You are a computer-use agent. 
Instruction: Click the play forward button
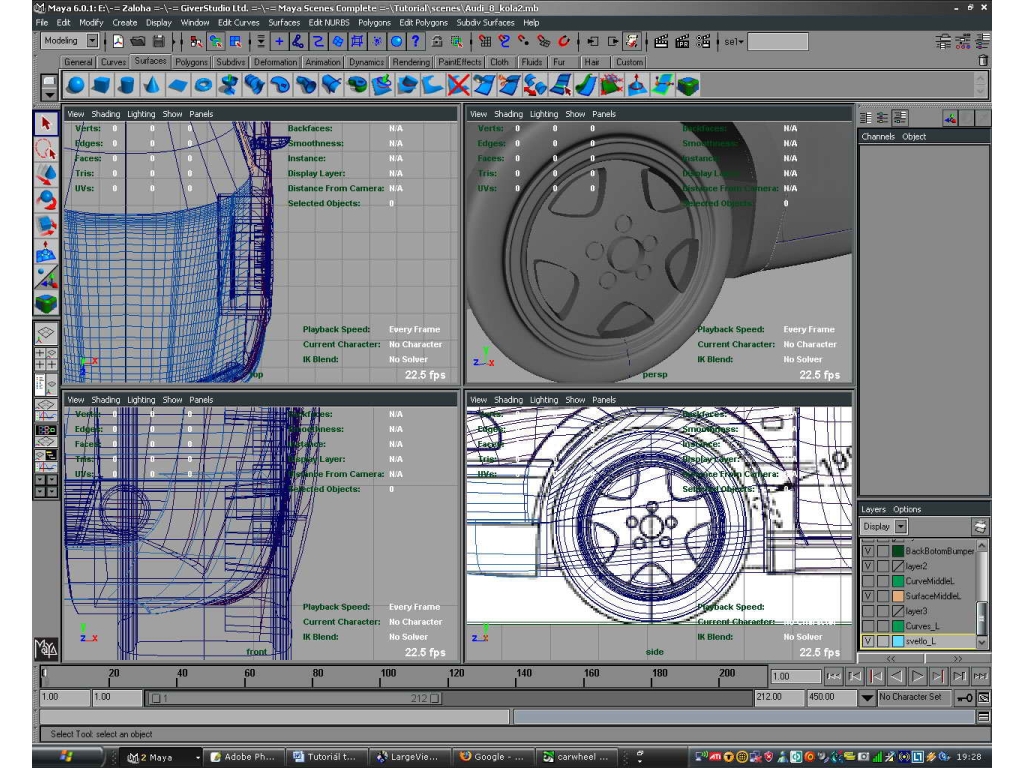pyautogui.click(x=917, y=677)
